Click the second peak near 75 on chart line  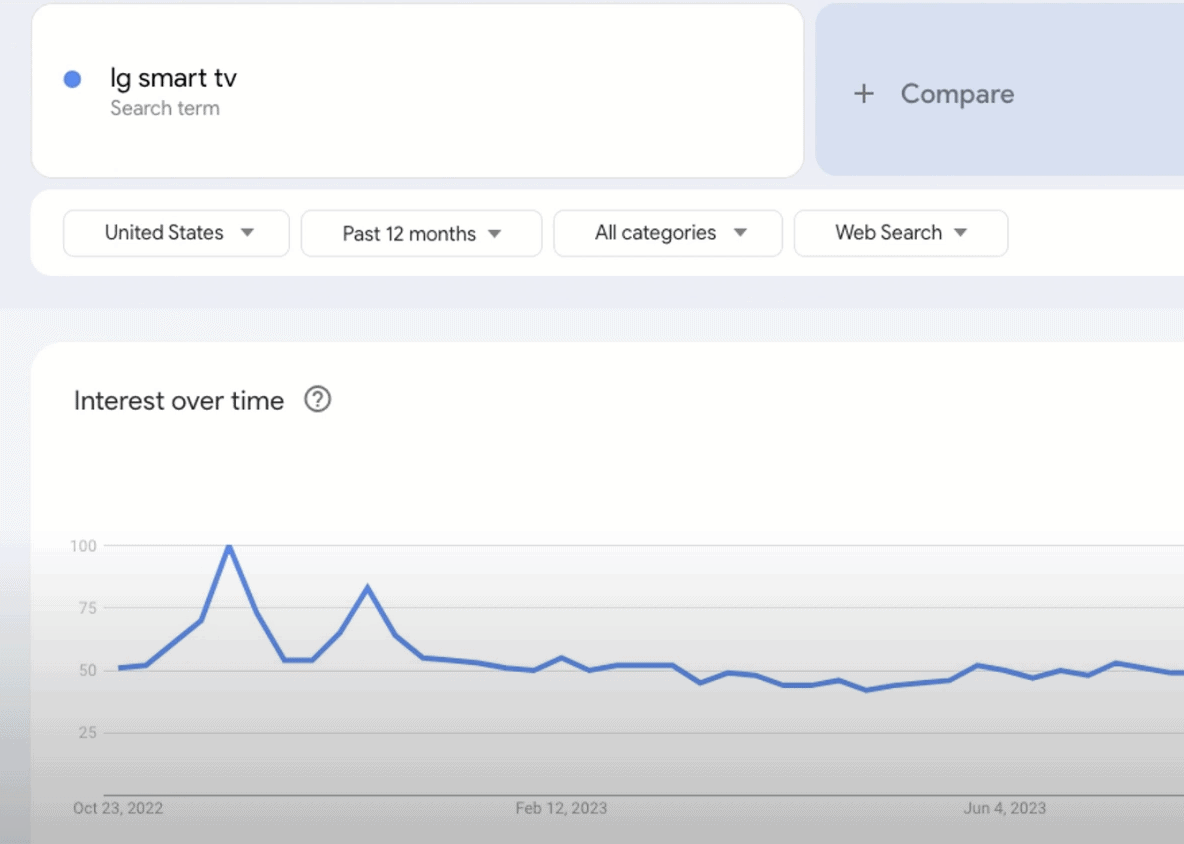pos(368,587)
